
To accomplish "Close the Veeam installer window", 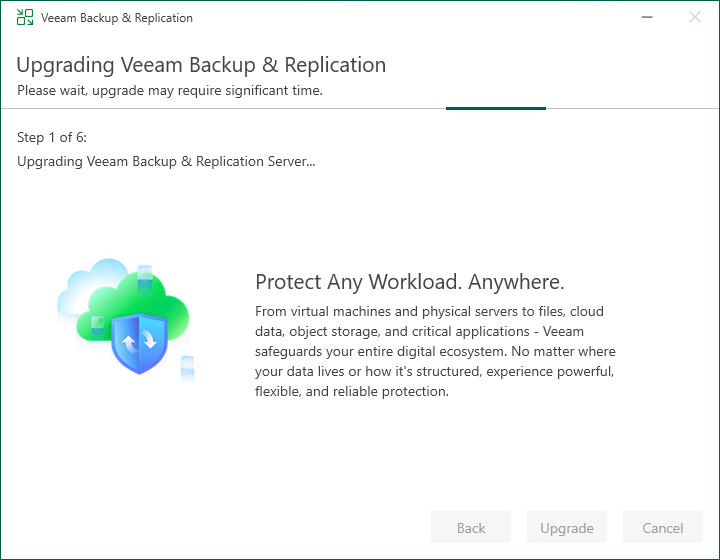I will click(x=695, y=17).
